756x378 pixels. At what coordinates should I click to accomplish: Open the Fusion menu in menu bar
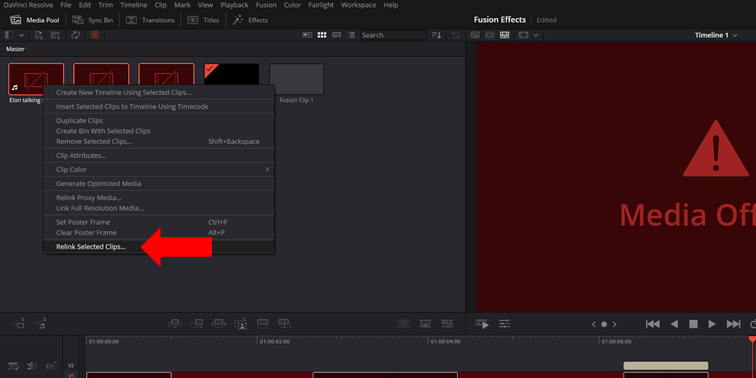266,5
